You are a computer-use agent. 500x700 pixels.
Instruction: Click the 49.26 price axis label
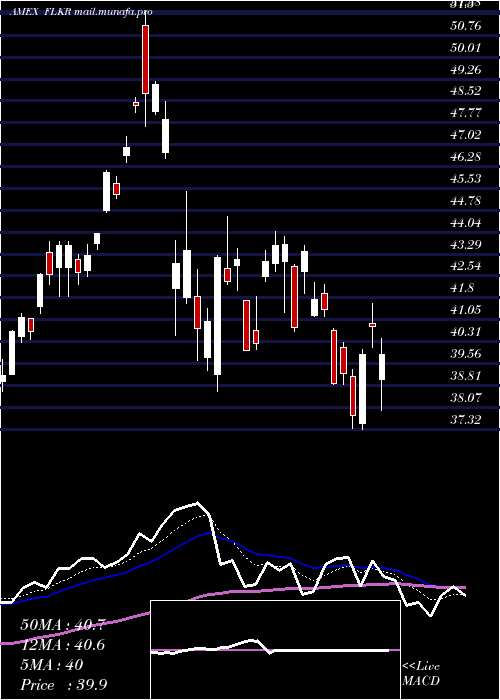pos(466,69)
